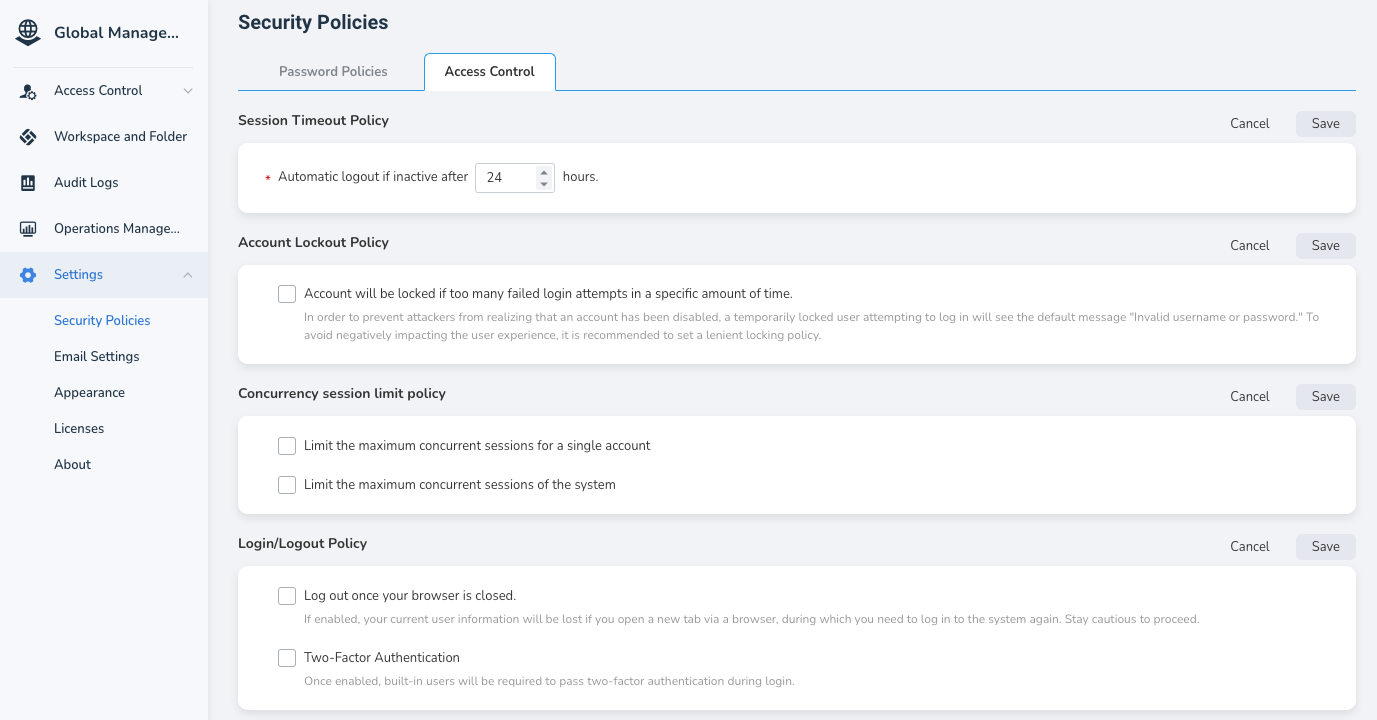Click the Operations Management chart icon
1377x720 pixels.
(x=28, y=229)
